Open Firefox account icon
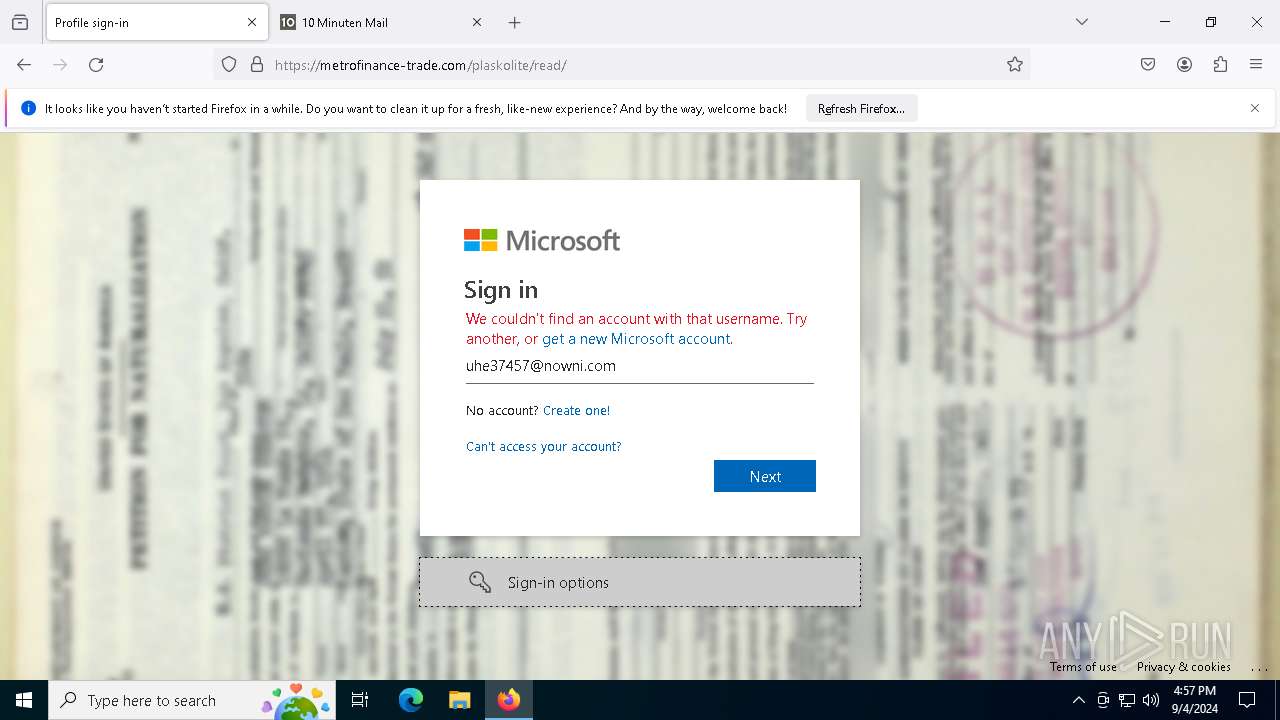This screenshot has width=1280, height=720. coord(1184,65)
